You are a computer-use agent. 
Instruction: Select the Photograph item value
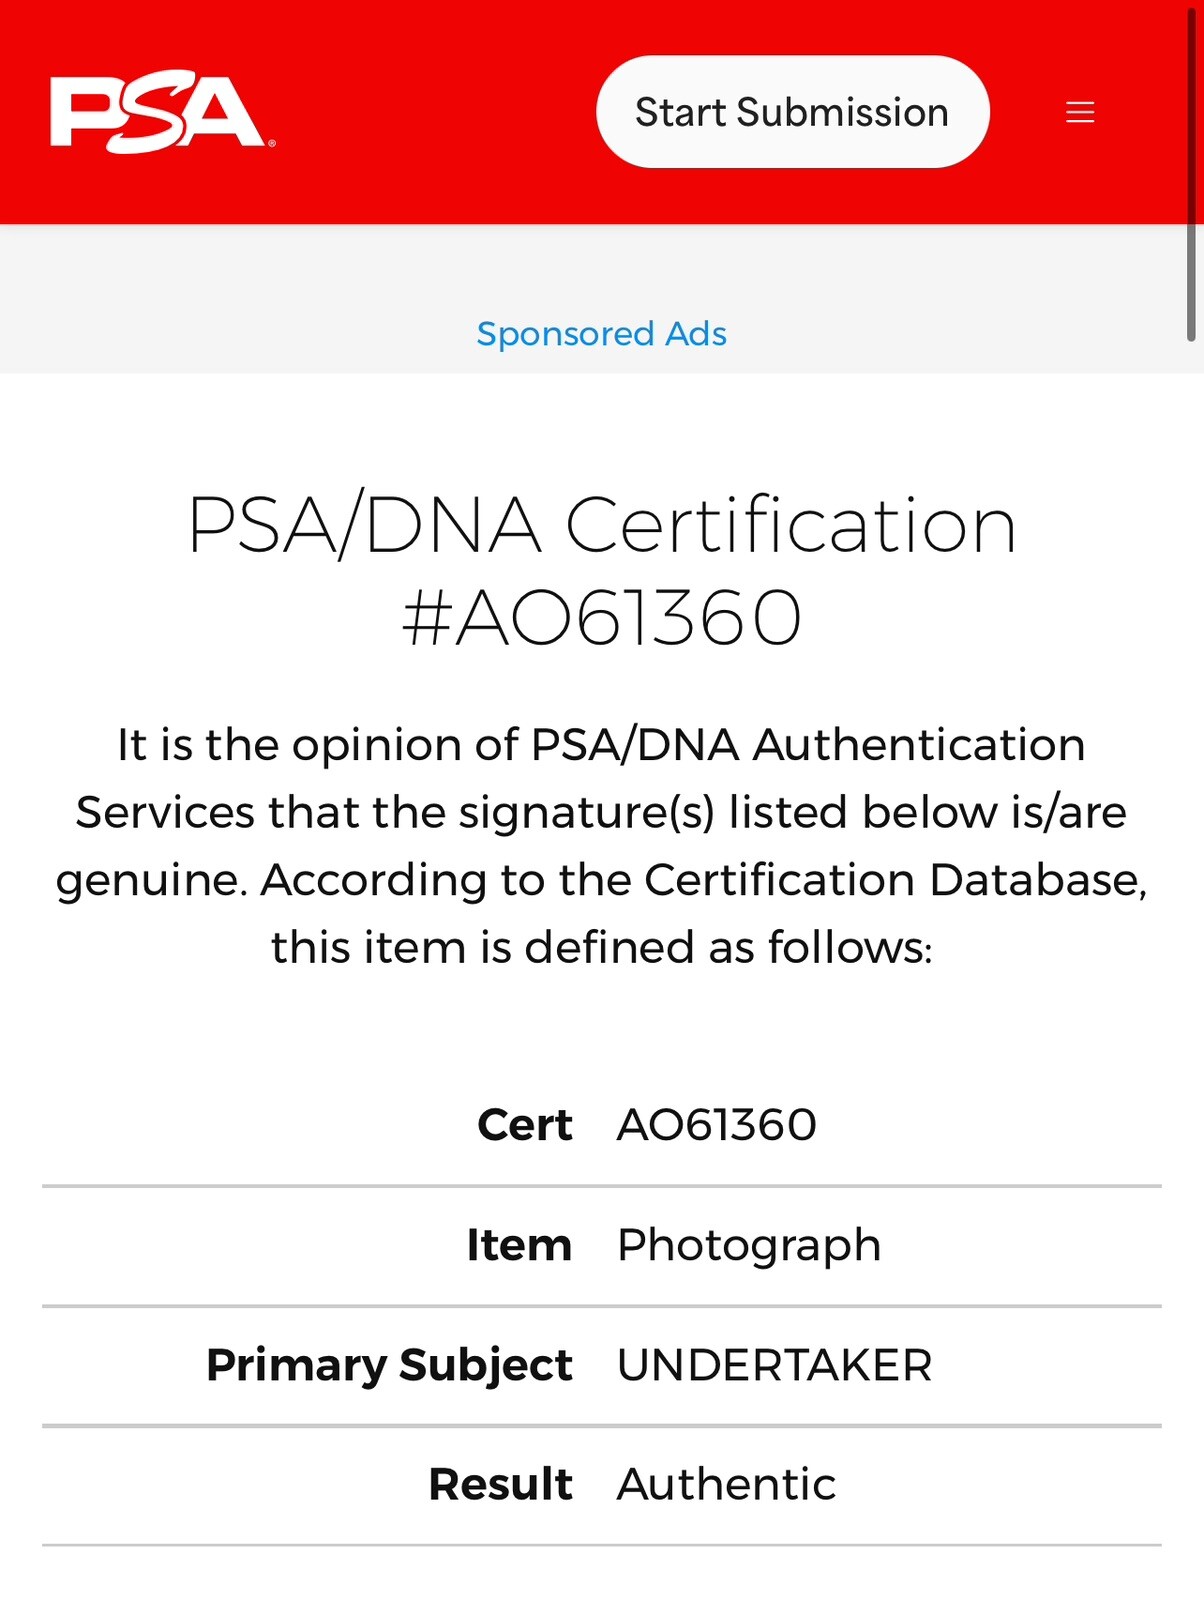[749, 1246]
